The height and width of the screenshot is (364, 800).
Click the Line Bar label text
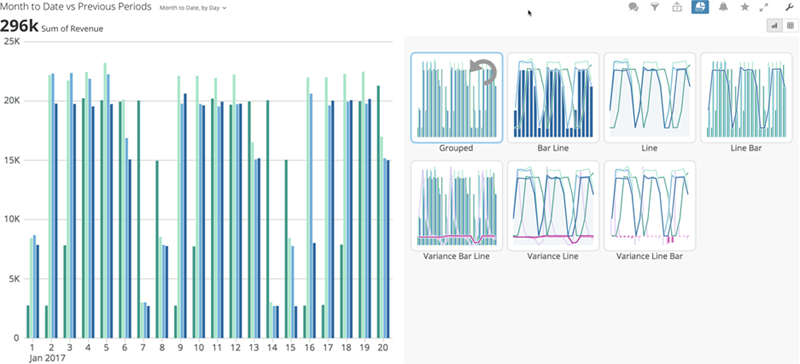coord(746,149)
